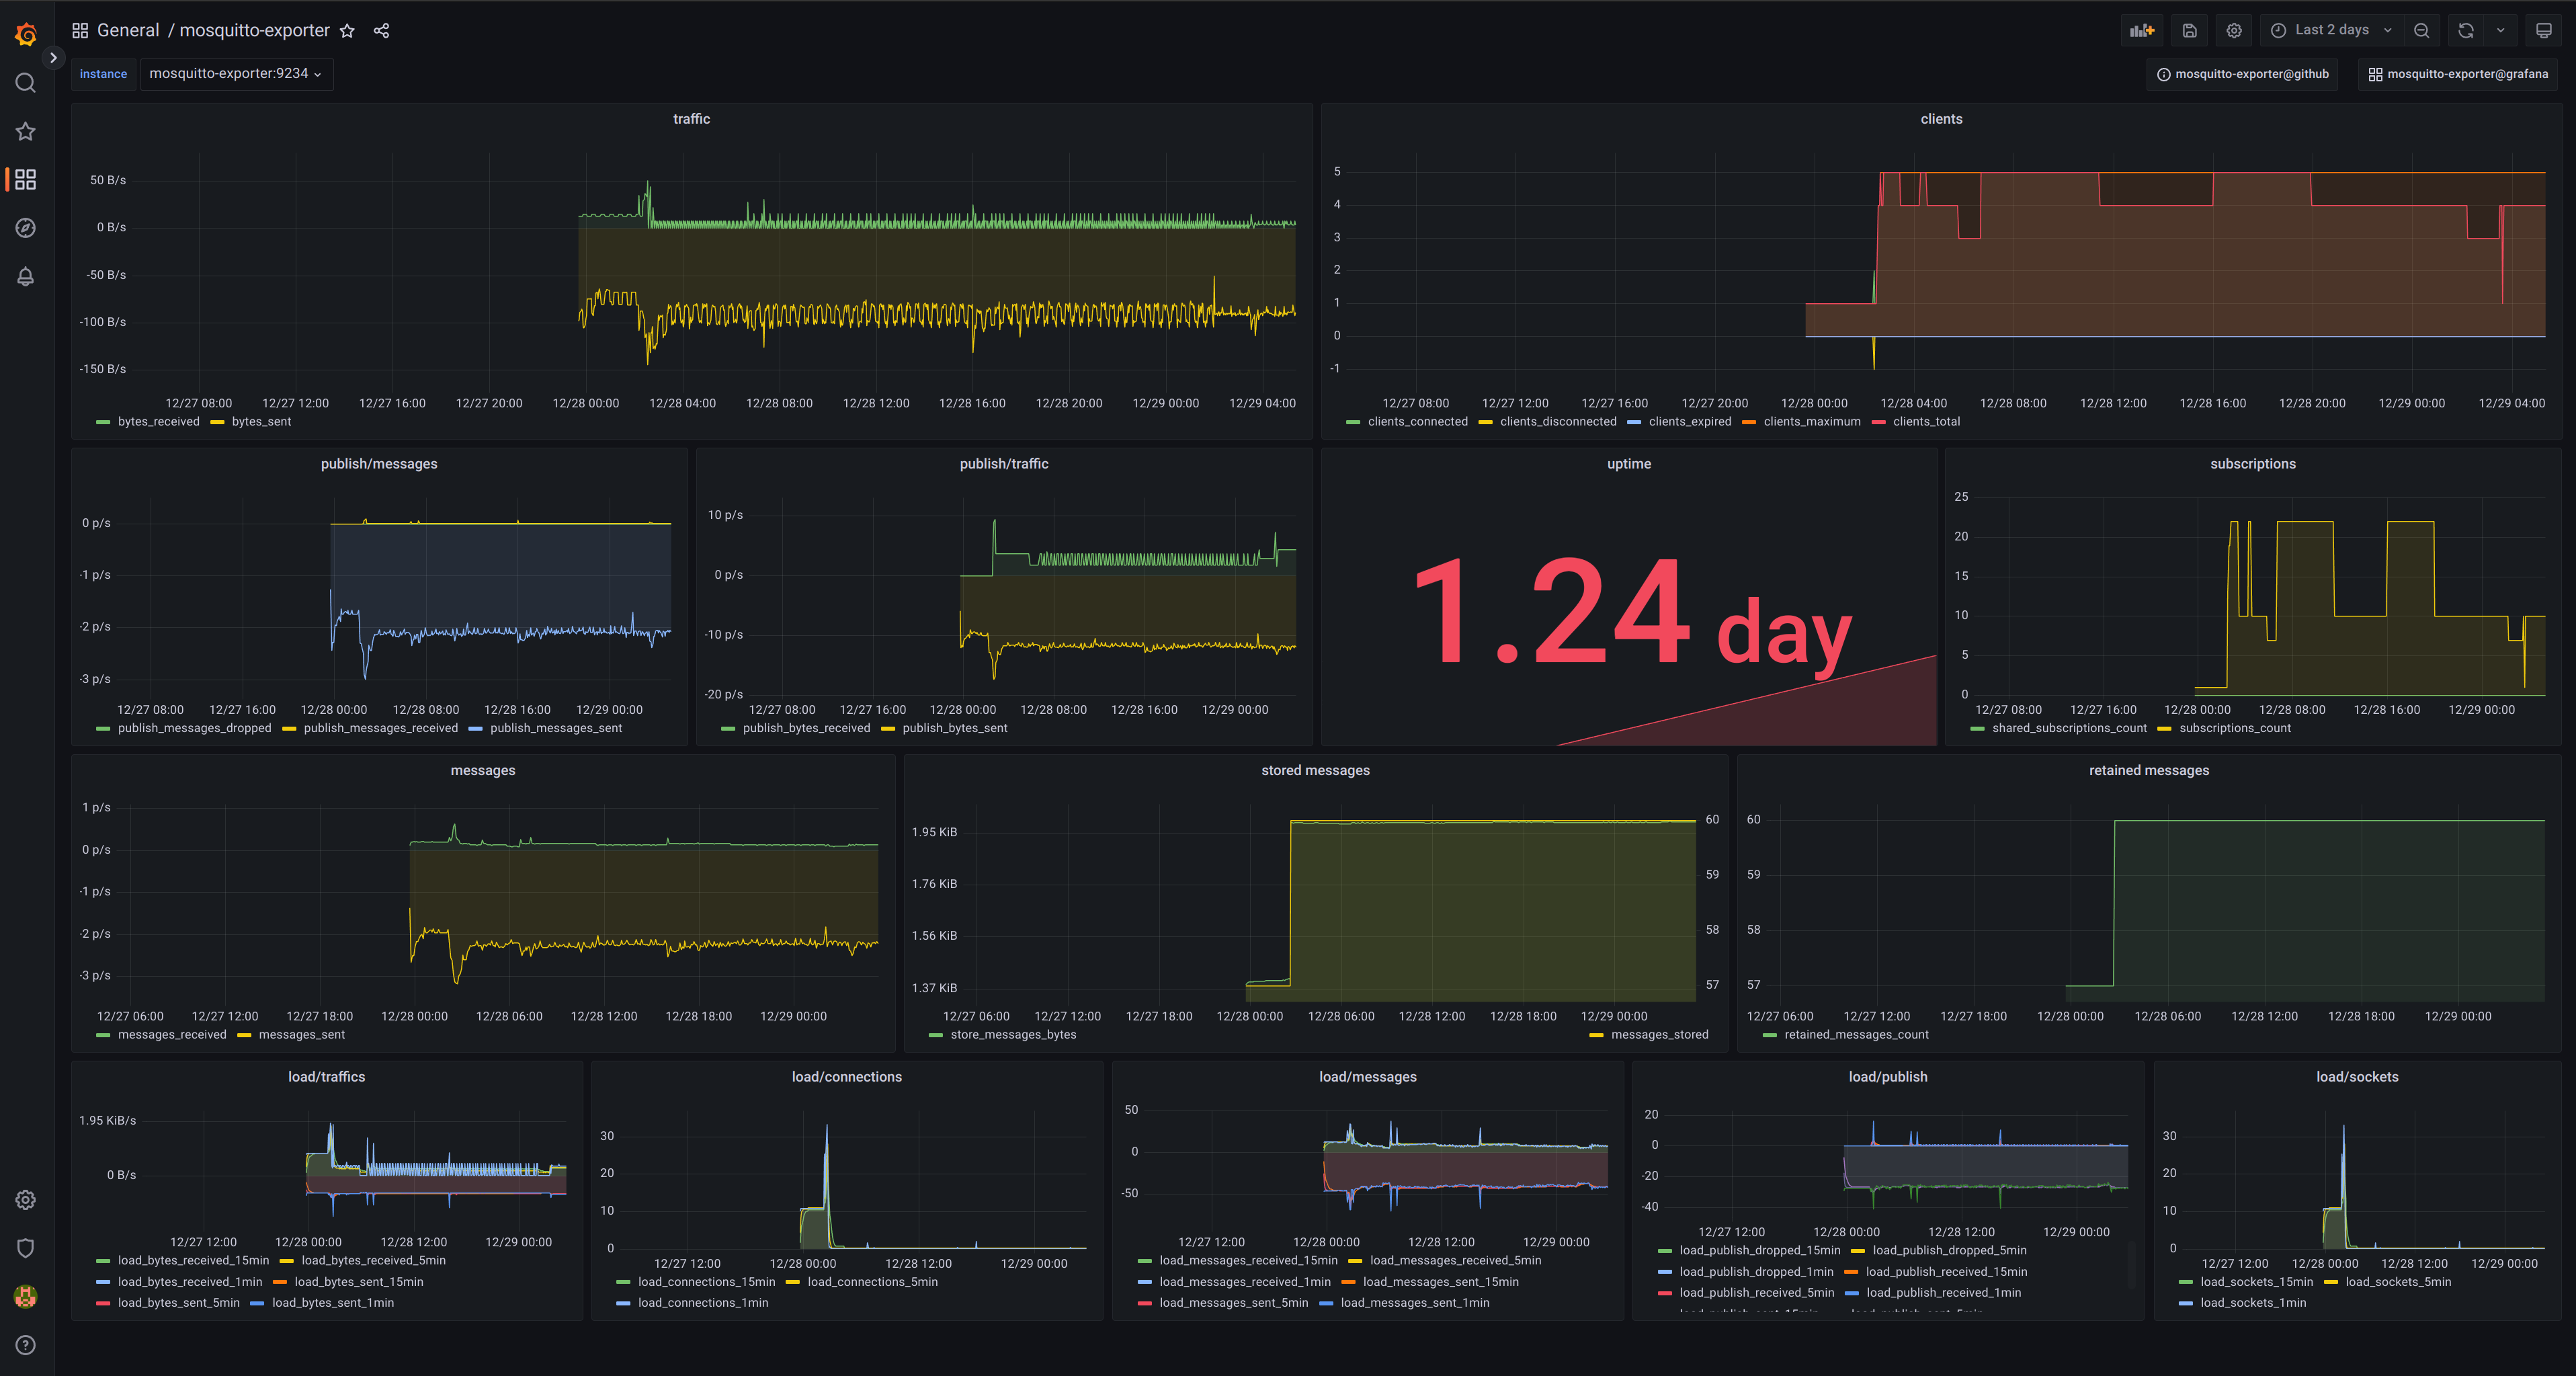Open the Alerting bell in sidebar
The height and width of the screenshot is (1376, 2576).
pos(26,276)
